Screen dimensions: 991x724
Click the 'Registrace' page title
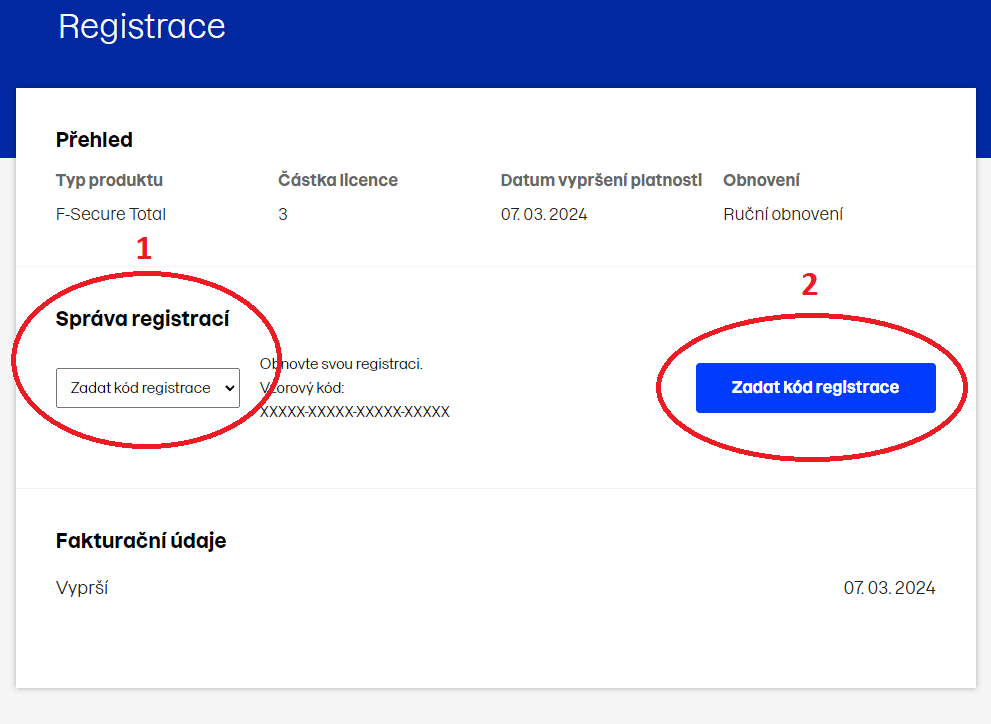(142, 27)
